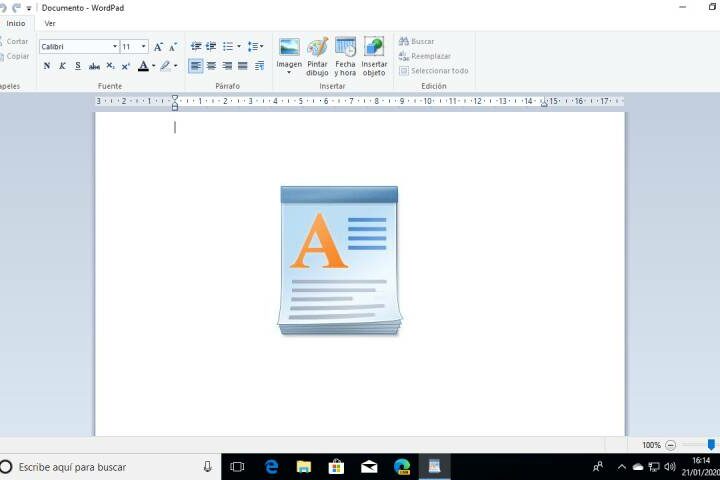Click the Windows search box
Image resolution: width=720 pixels, height=480 pixels.
coord(111,467)
